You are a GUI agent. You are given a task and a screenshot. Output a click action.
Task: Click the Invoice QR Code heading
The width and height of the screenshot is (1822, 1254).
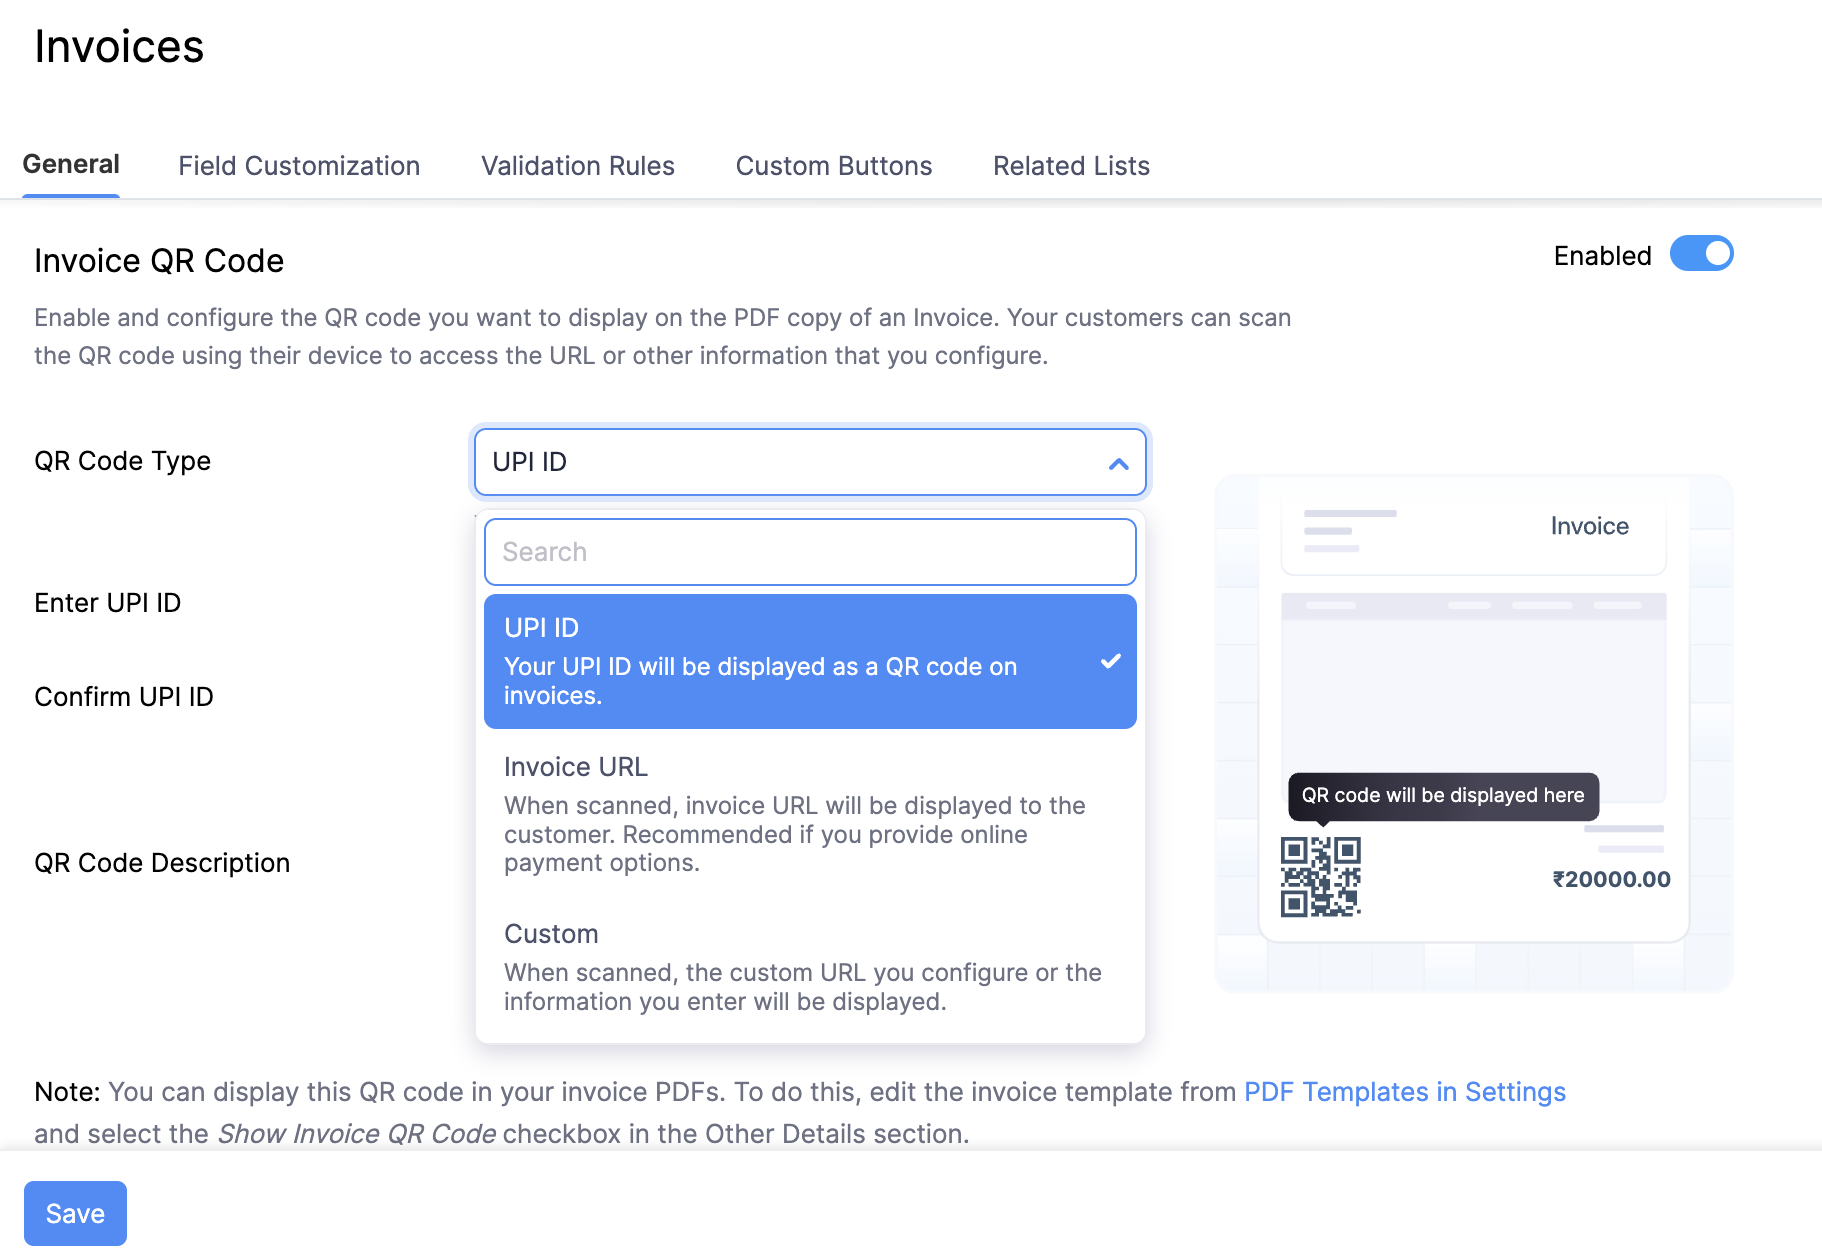(x=159, y=261)
